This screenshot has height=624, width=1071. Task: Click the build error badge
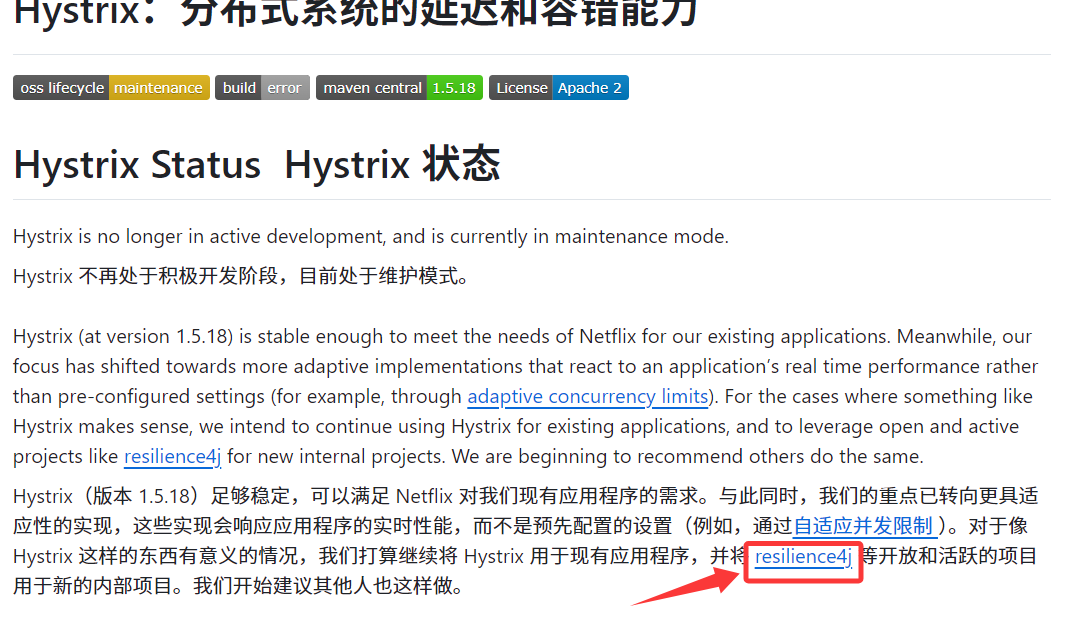tap(262, 88)
